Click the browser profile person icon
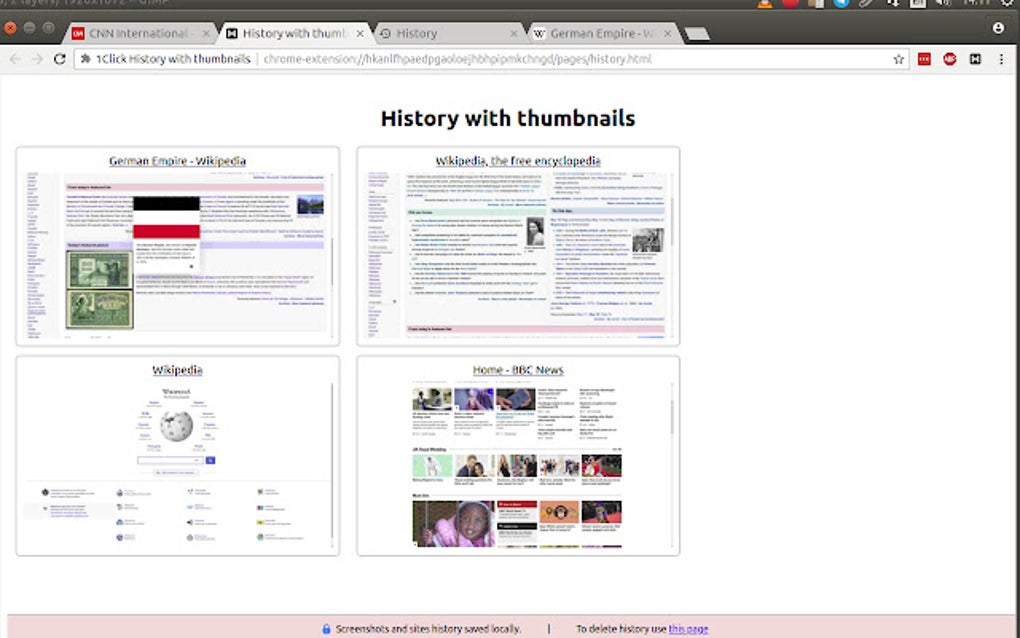 tap(998, 29)
